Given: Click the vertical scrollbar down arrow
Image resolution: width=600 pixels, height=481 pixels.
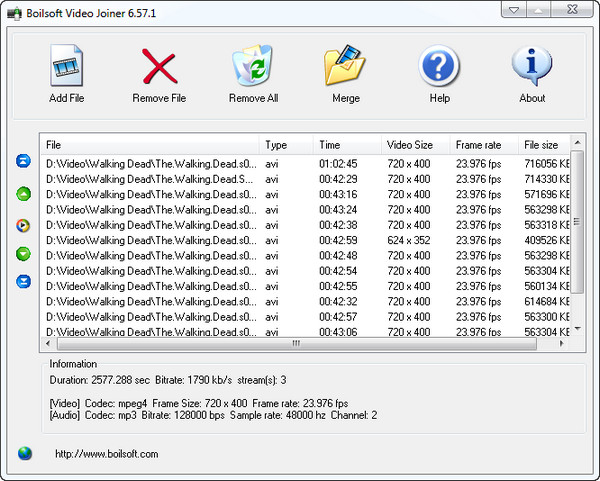Looking at the screenshot, I should [x=577, y=329].
